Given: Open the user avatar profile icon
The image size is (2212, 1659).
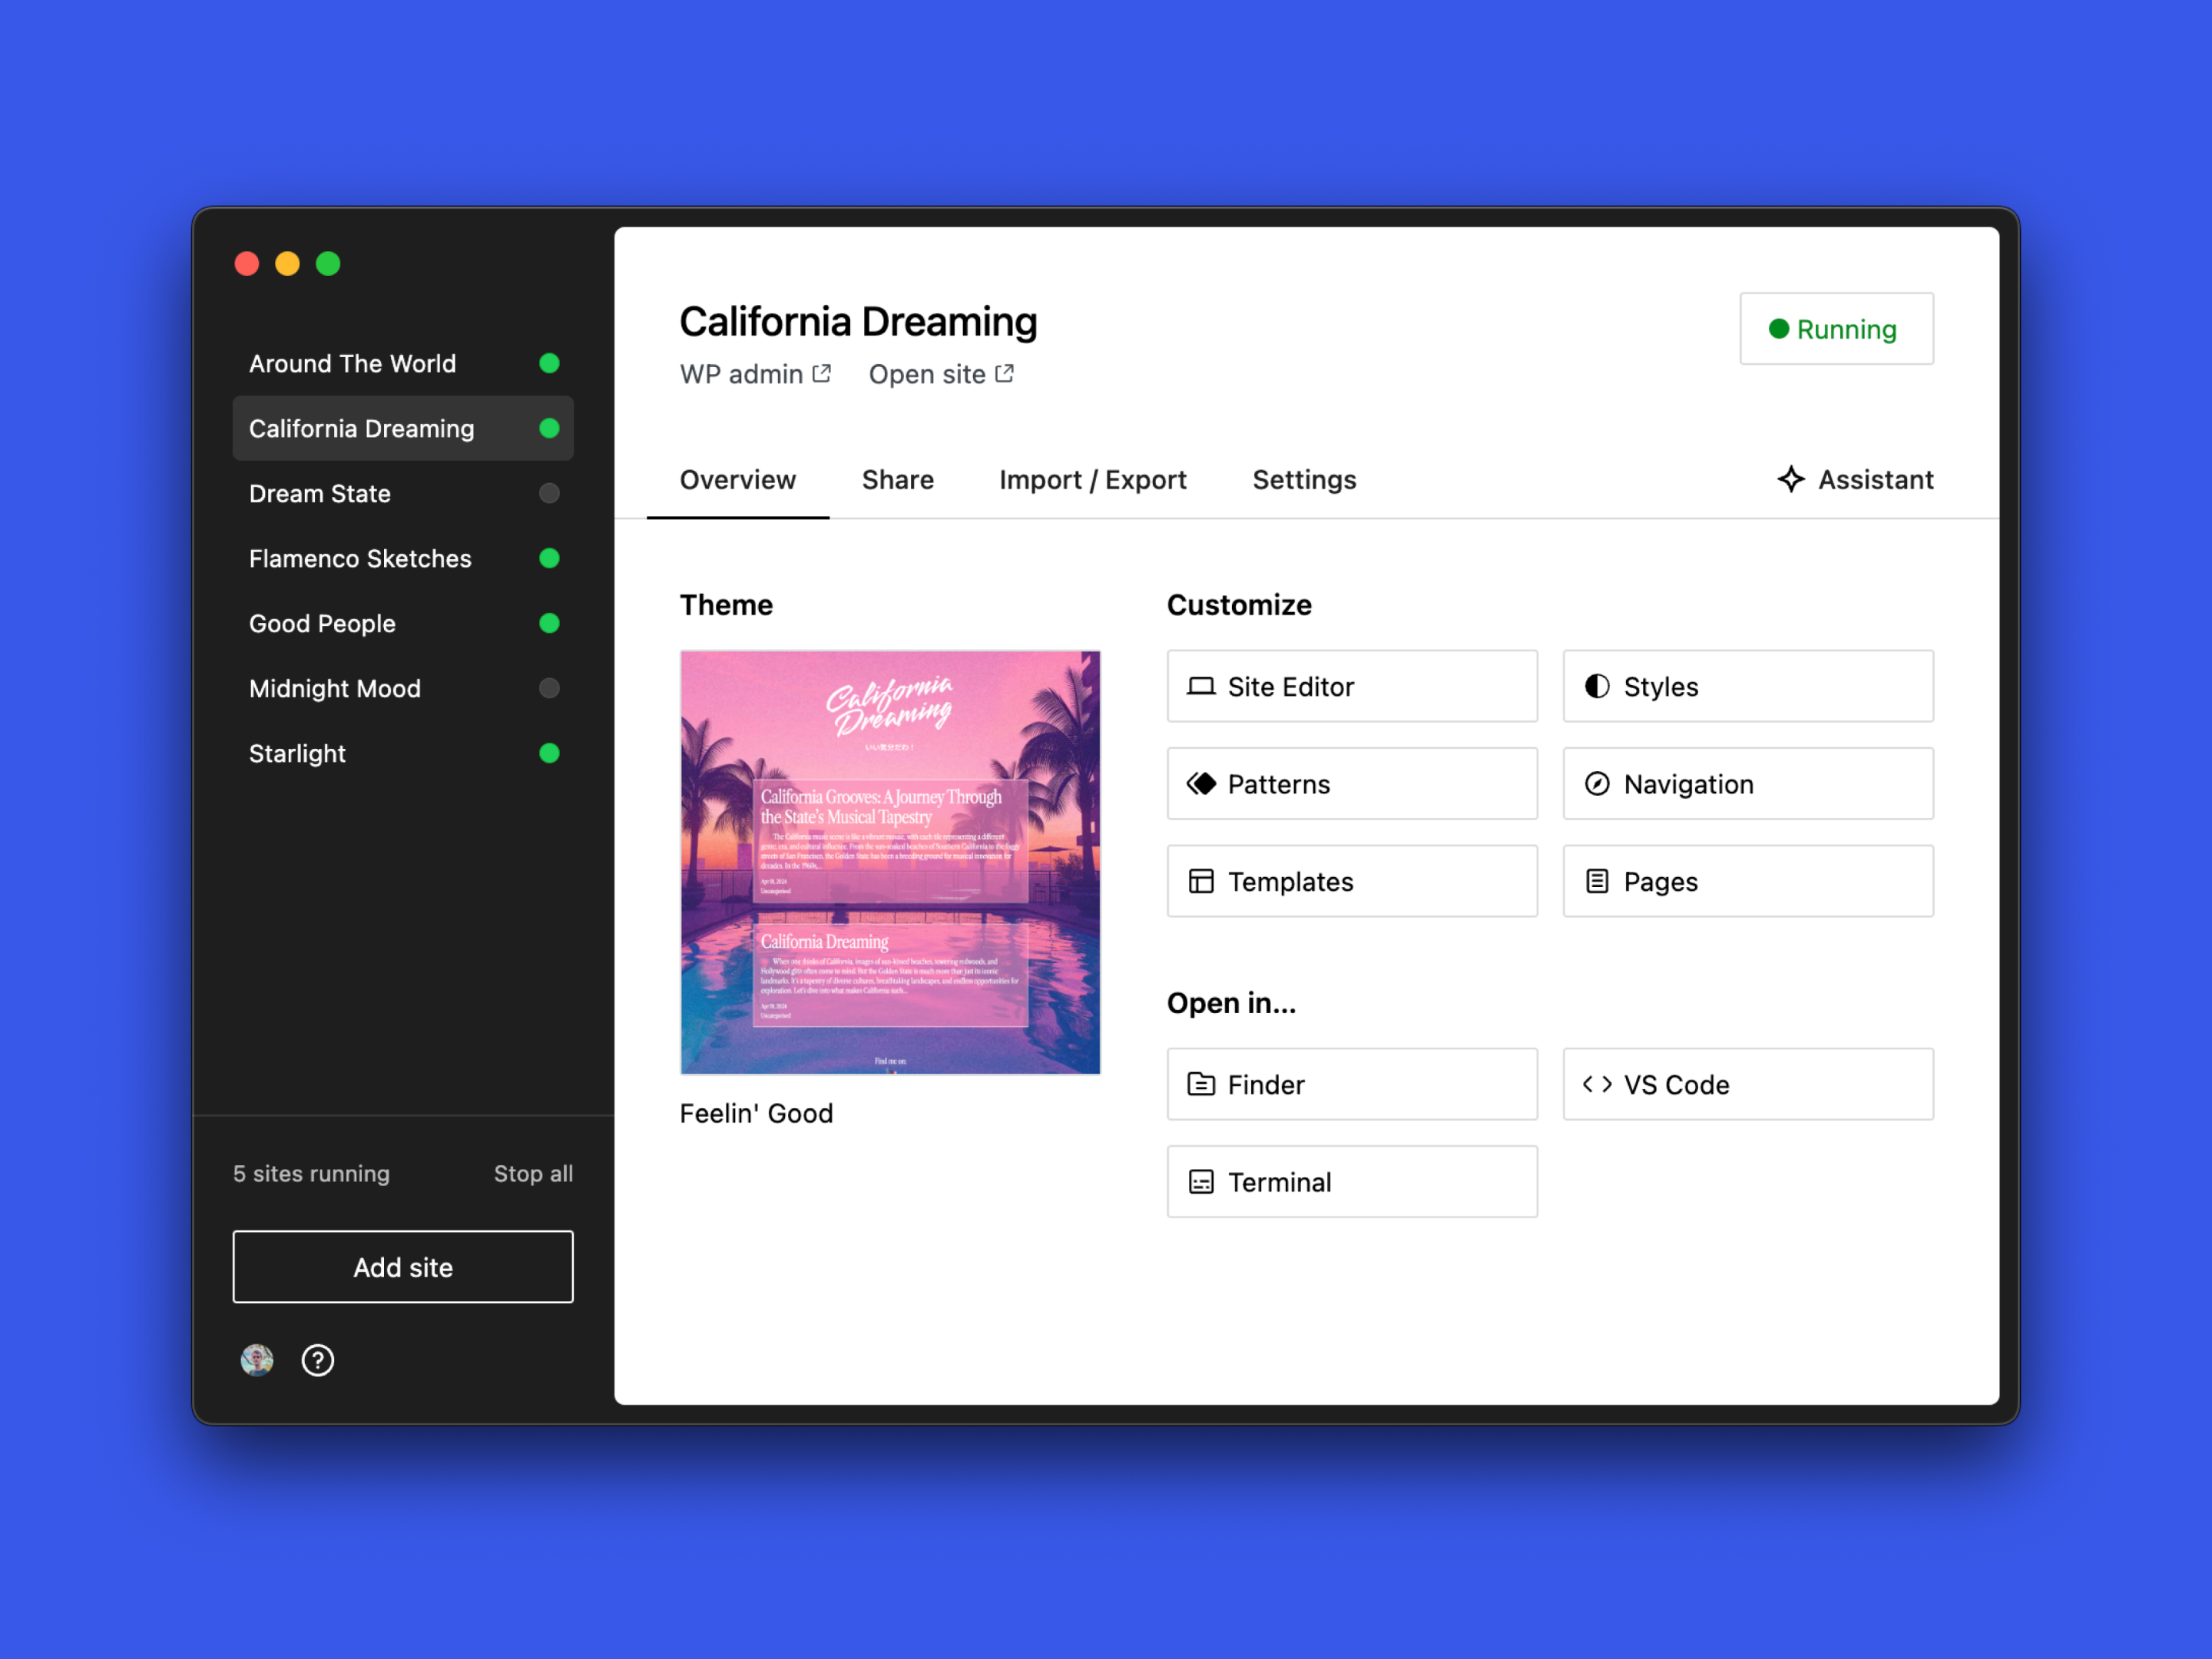Looking at the screenshot, I should (257, 1360).
